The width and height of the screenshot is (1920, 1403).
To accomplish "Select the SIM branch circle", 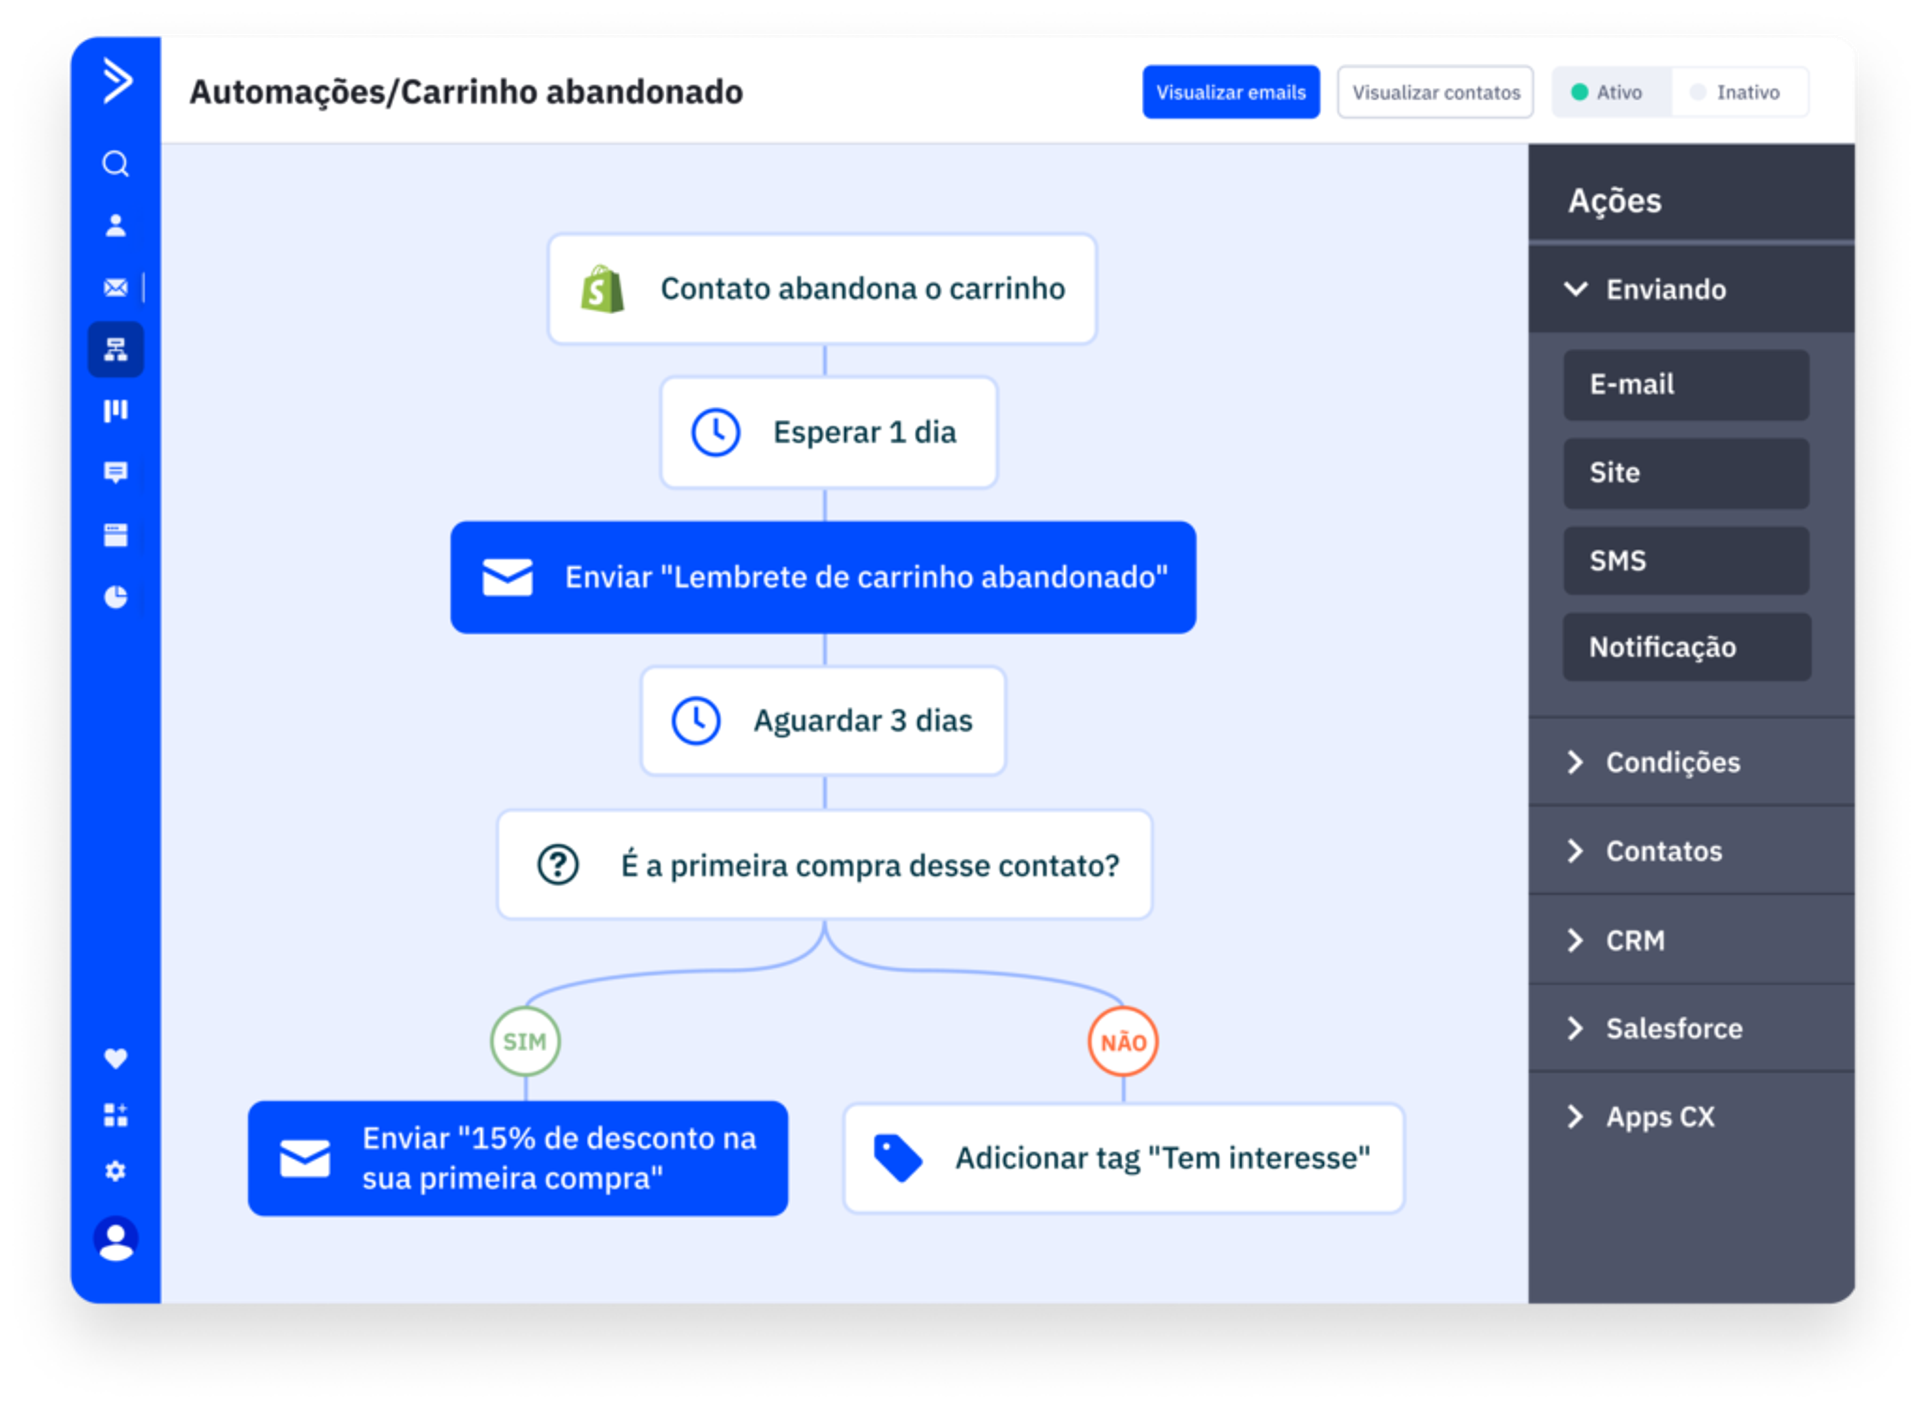I will click(x=525, y=1042).
